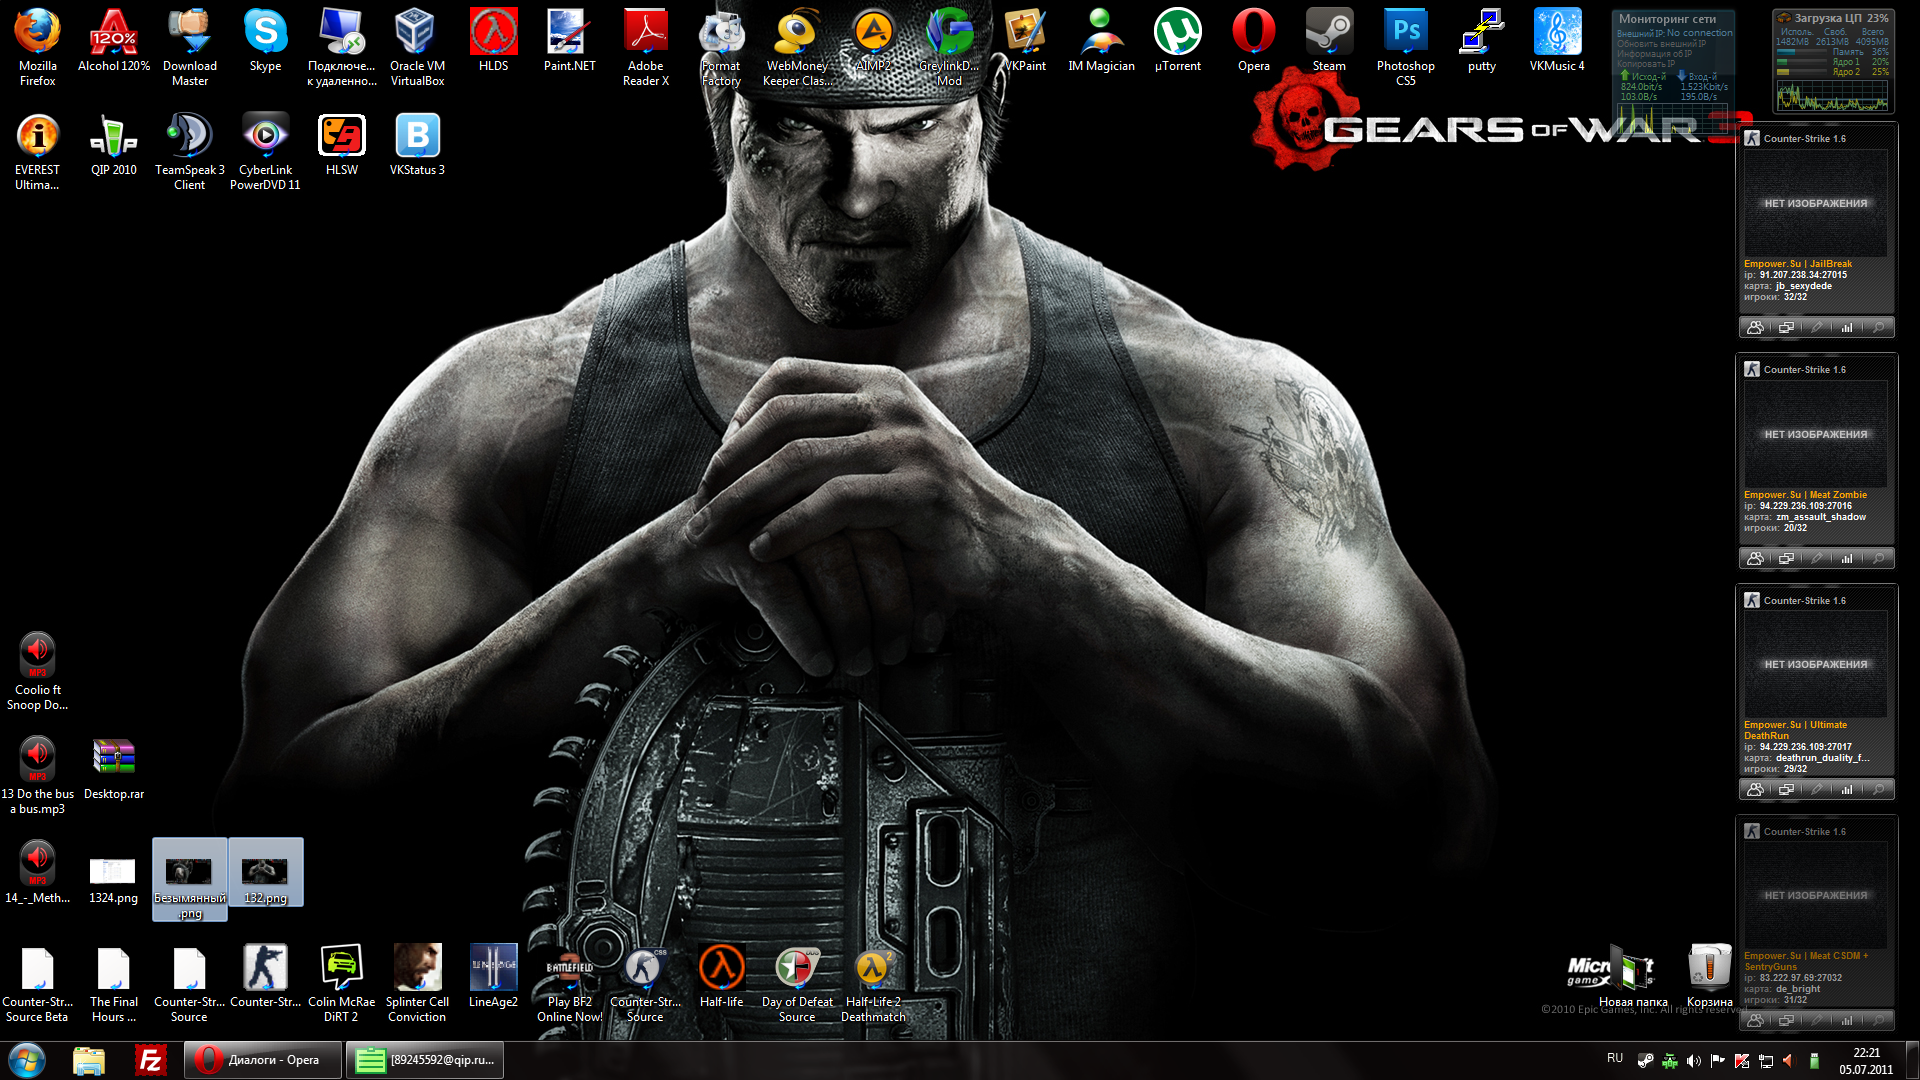Launch µTorrent from the desktop
The height and width of the screenshot is (1080, 1920).
click(x=1178, y=41)
